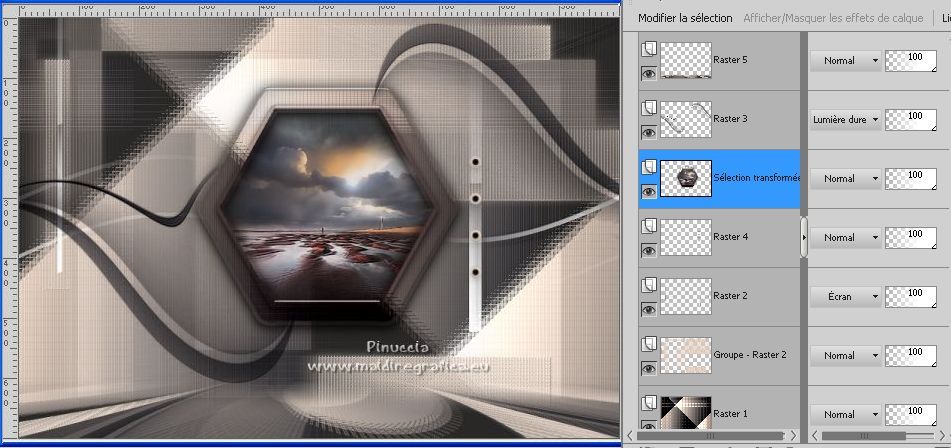Image resolution: width=951 pixels, height=448 pixels.
Task: Hide the Sélection transformée layer via its eye icon
Action: (x=649, y=192)
